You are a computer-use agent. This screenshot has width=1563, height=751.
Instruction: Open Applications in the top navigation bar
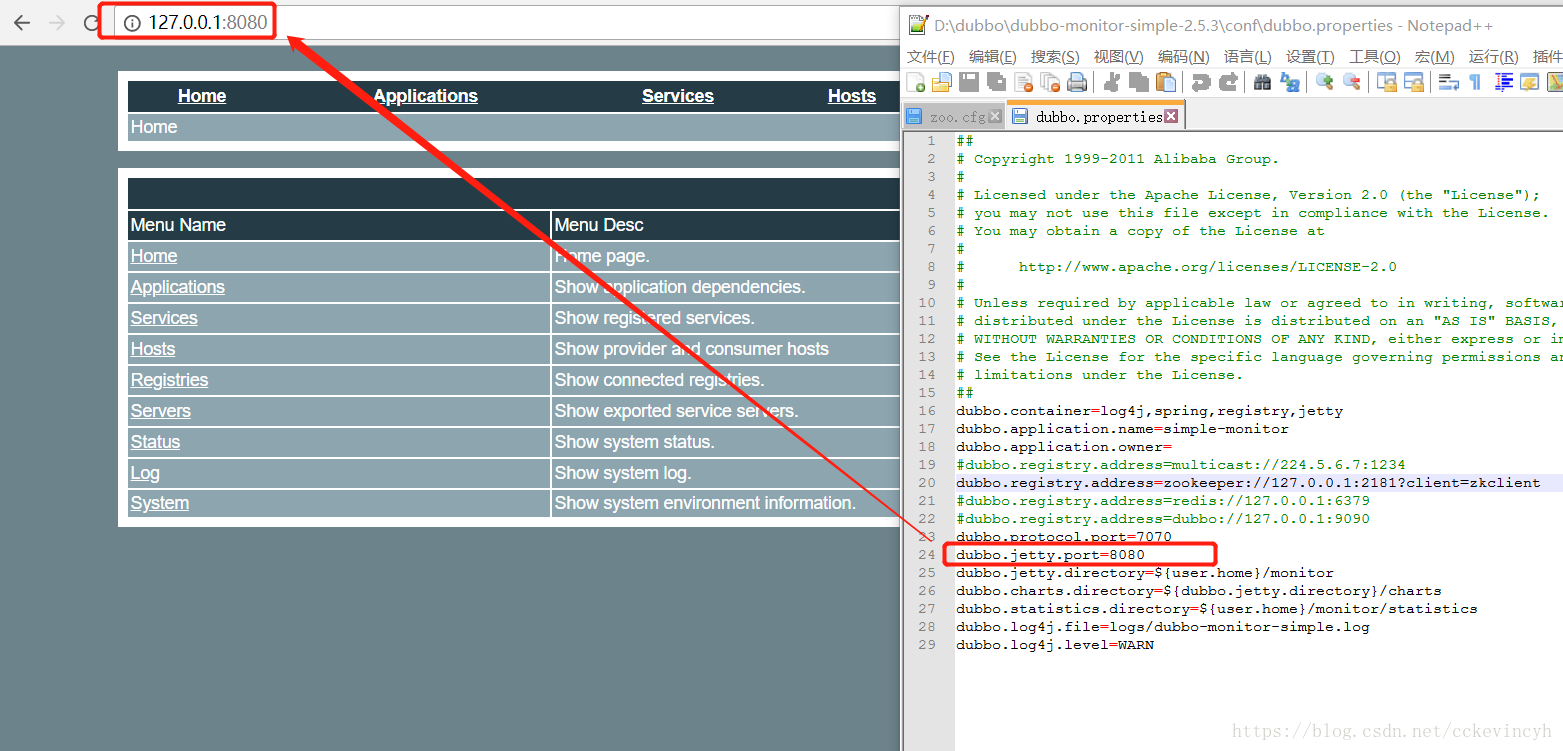(x=426, y=96)
